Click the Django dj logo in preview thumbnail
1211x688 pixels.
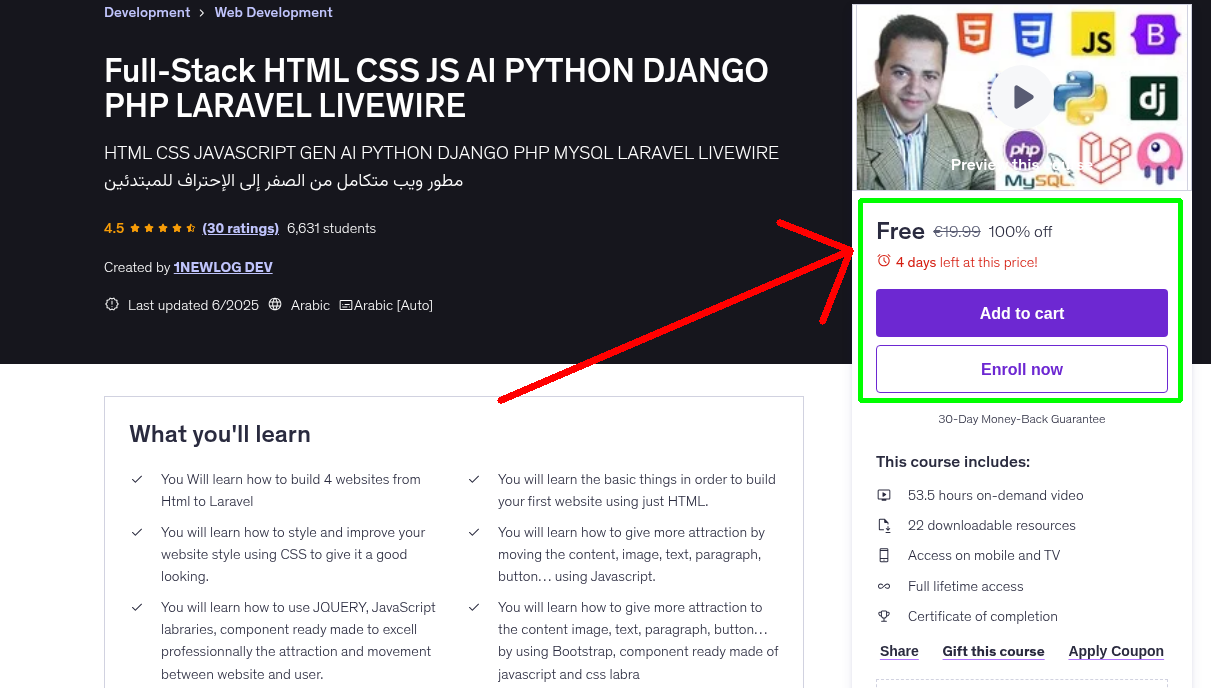point(1154,98)
